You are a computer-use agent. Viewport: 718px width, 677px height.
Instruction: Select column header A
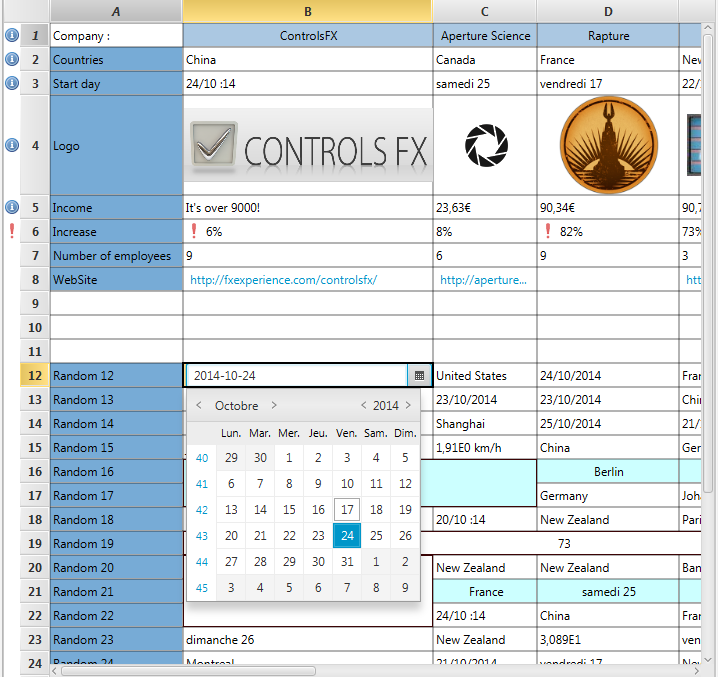click(x=116, y=11)
